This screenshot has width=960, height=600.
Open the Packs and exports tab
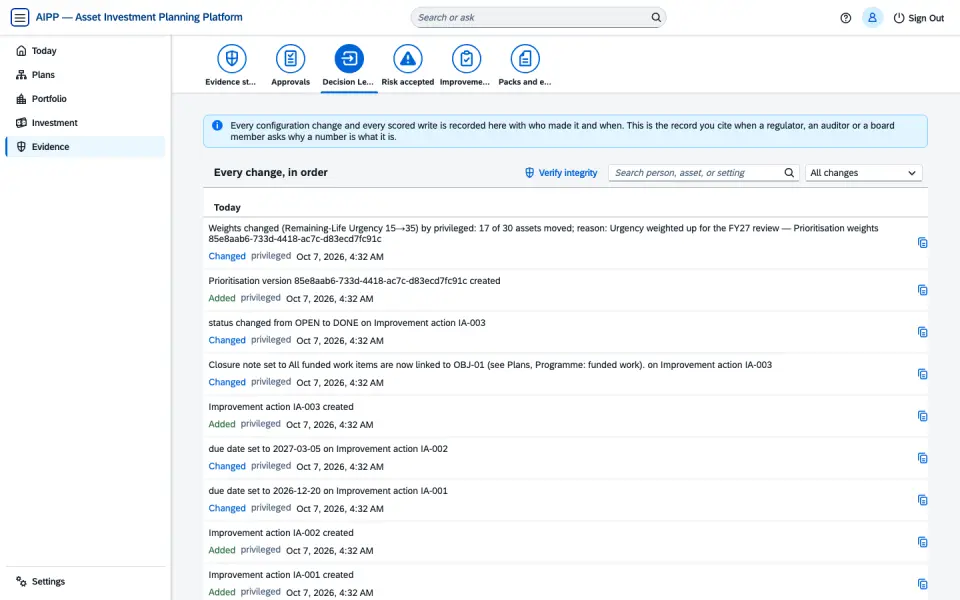(525, 66)
